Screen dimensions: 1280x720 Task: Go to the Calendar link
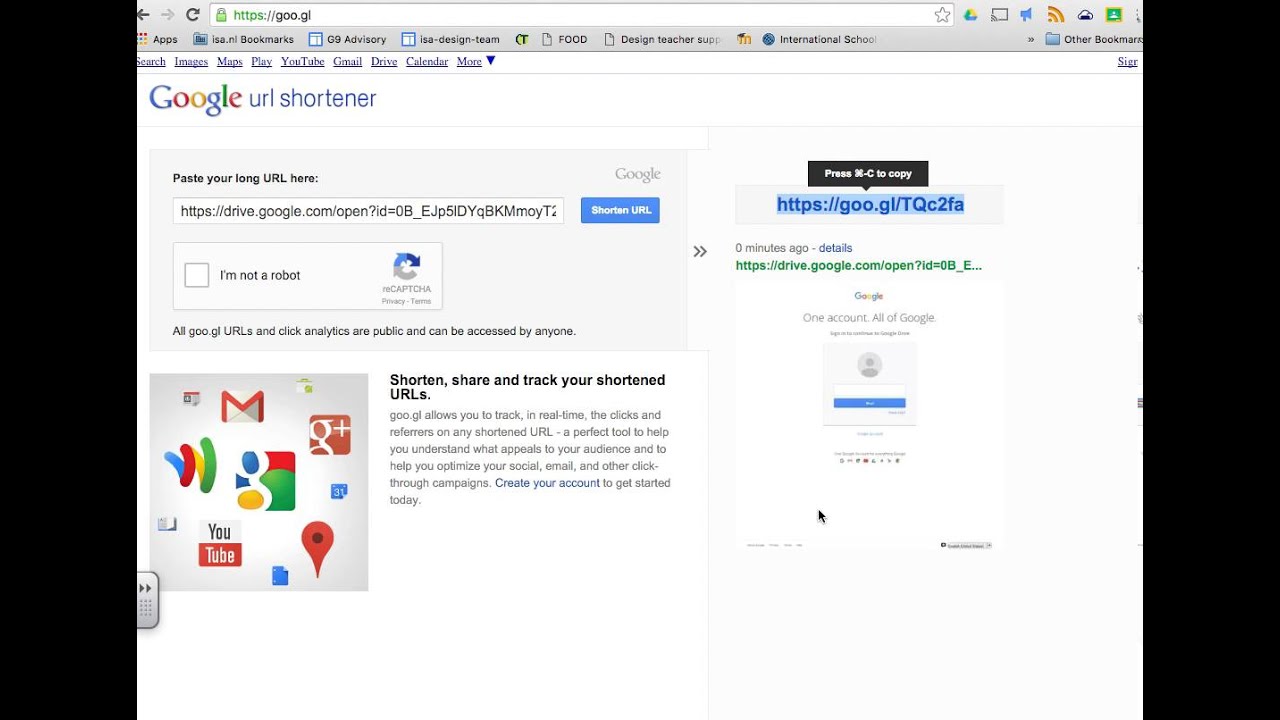click(427, 61)
